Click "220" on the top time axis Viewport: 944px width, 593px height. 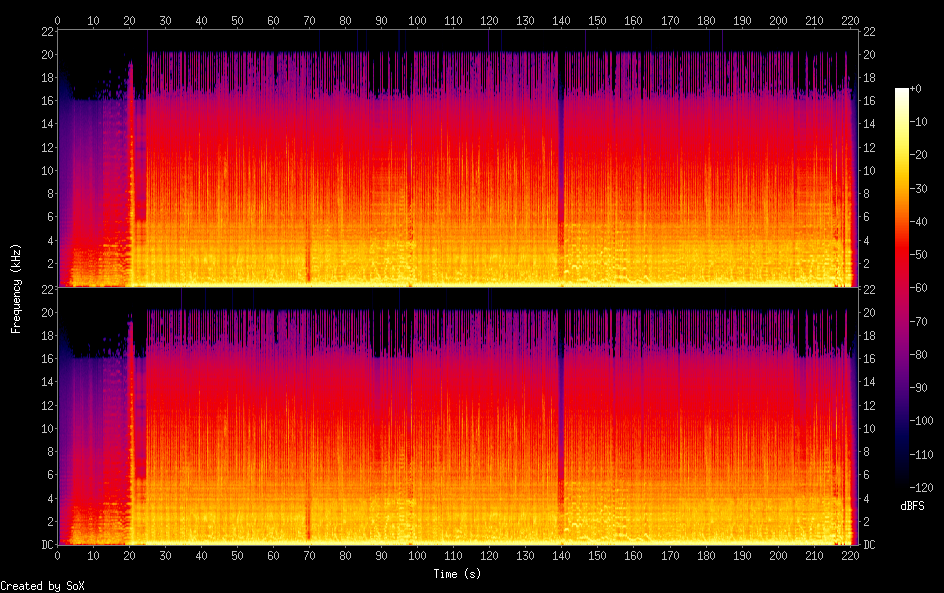pos(850,21)
